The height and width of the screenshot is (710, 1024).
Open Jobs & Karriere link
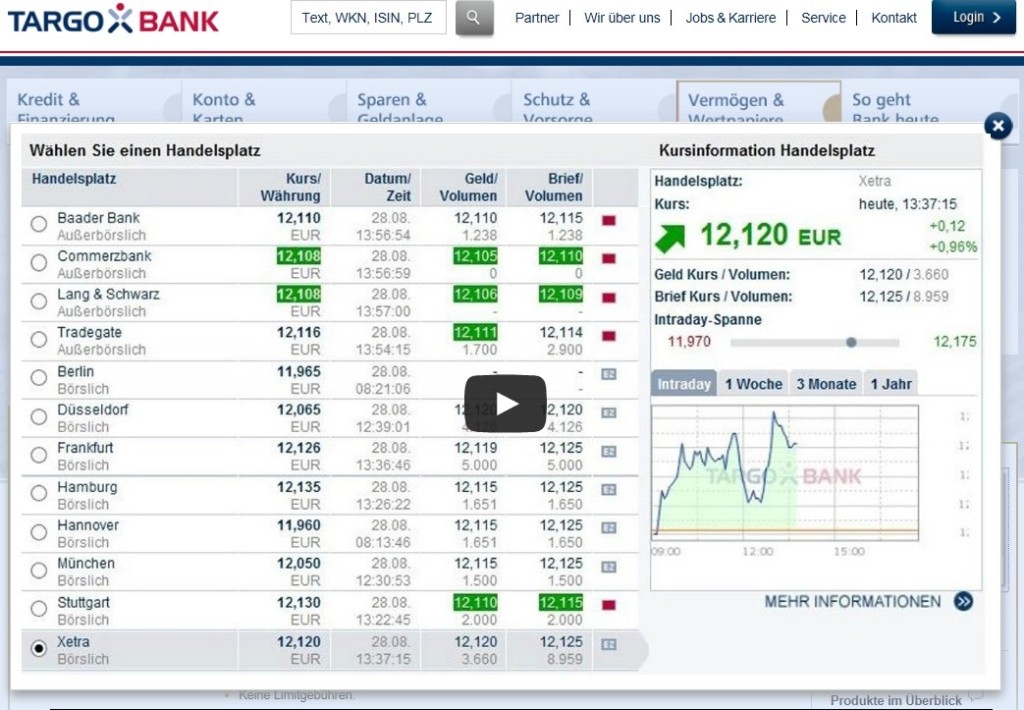point(731,18)
